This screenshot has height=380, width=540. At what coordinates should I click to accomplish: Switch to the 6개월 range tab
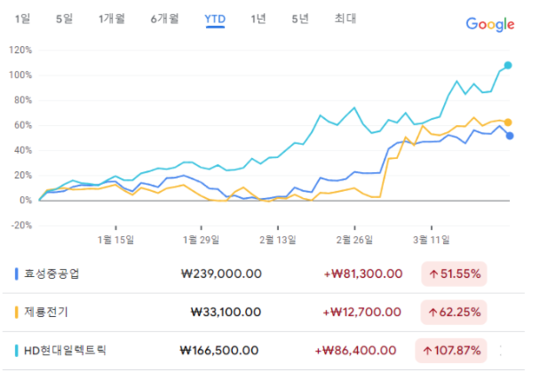(x=165, y=18)
